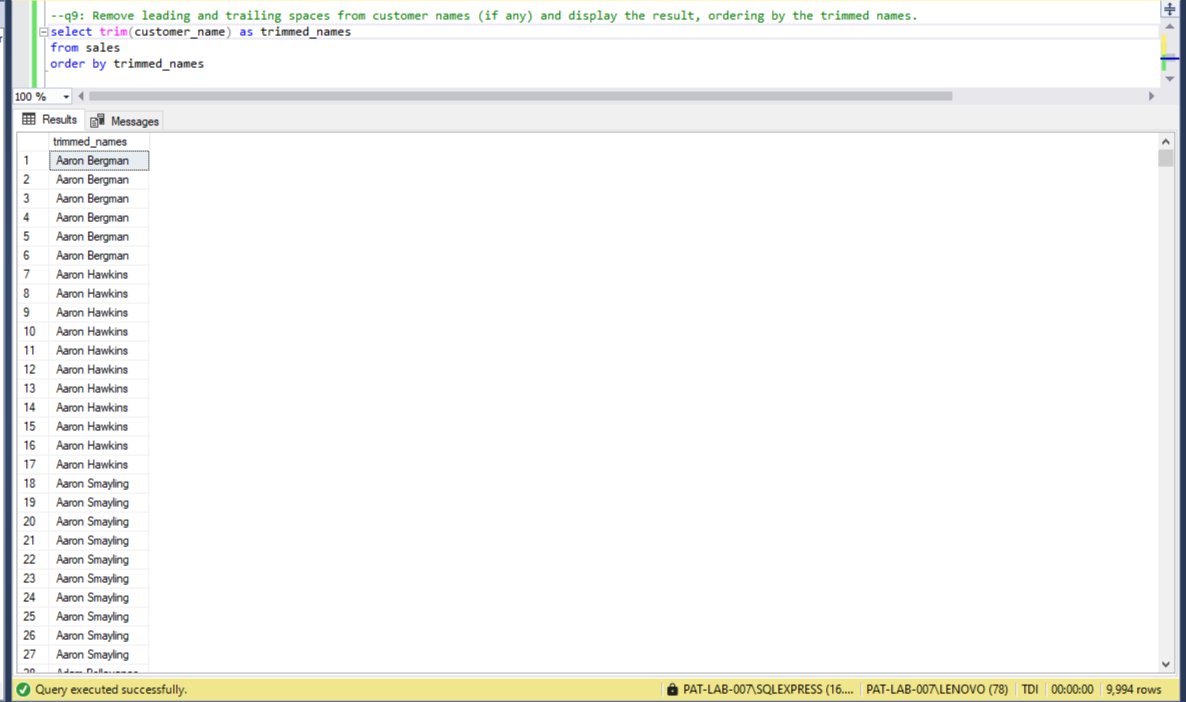Viewport: 1186px width, 702px height.
Task: Click the editor horizontal scroll right arrow
Action: (x=1151, y=96)
